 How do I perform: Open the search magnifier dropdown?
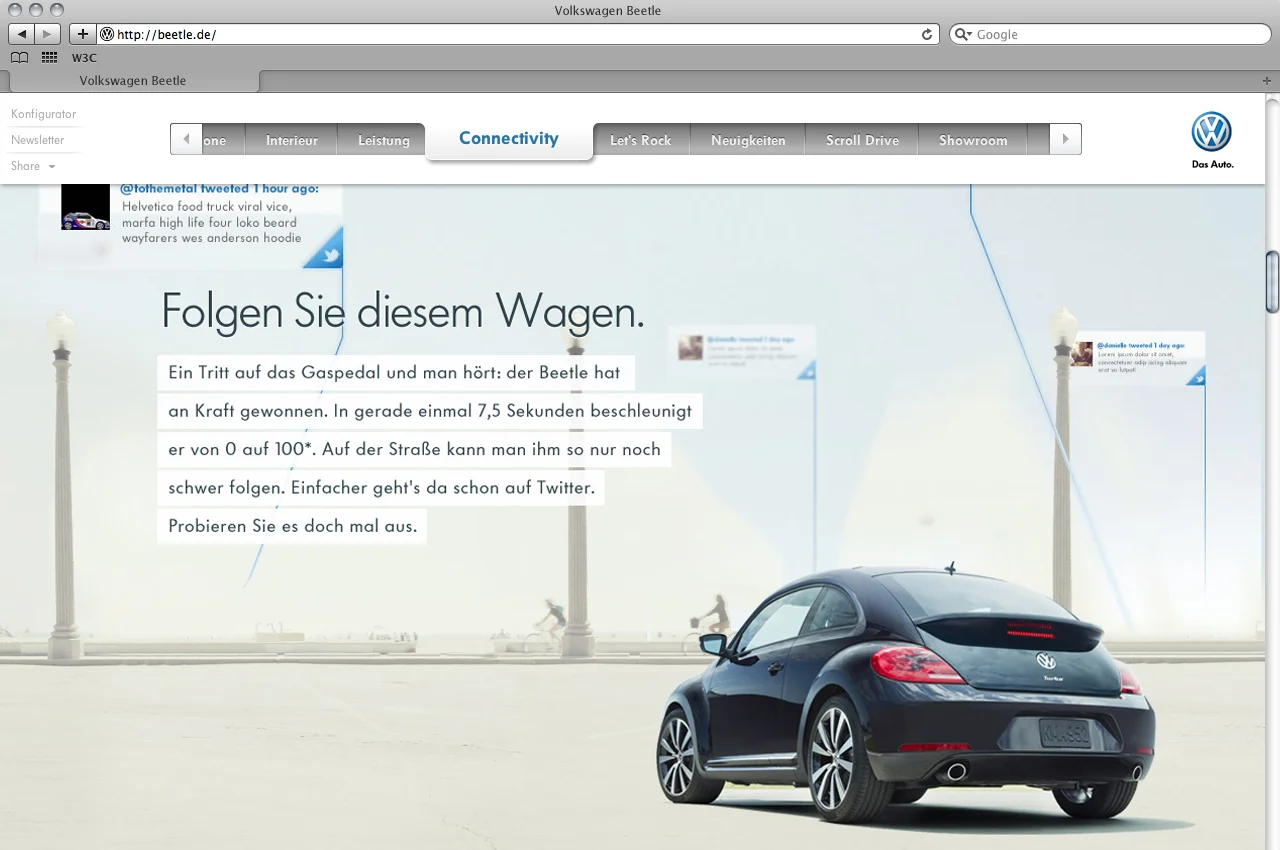[x=964, y=34]
